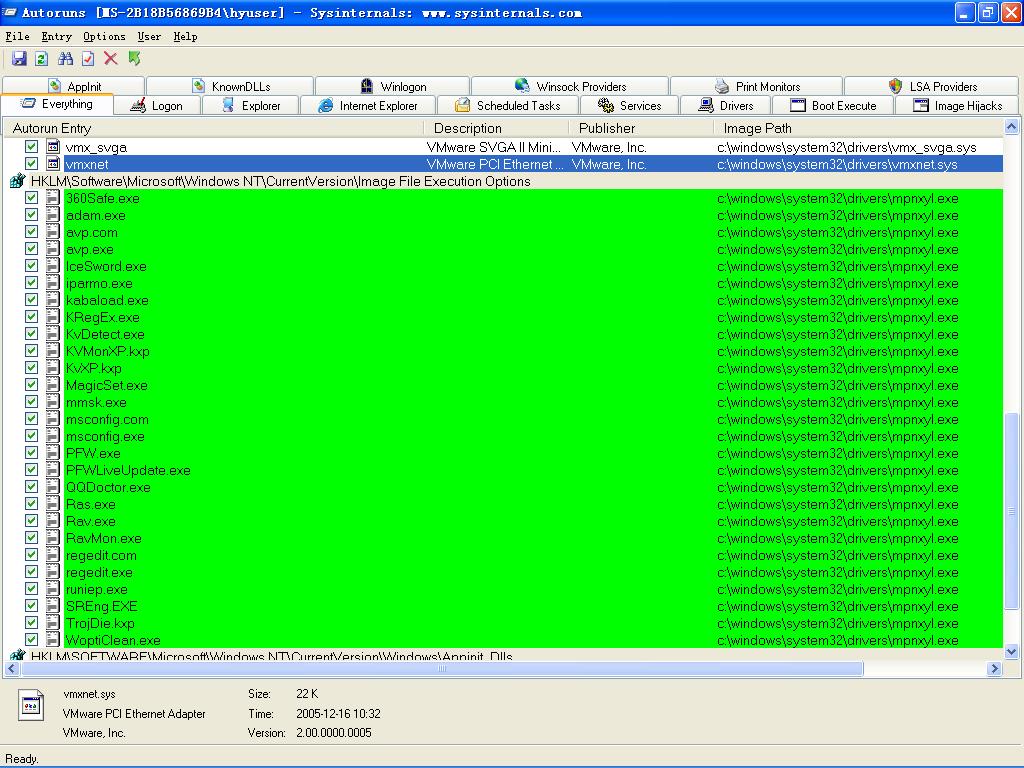Click the red X Delete icon
The width and height of the screenshot is (1024, 768).
pos(111,59)
